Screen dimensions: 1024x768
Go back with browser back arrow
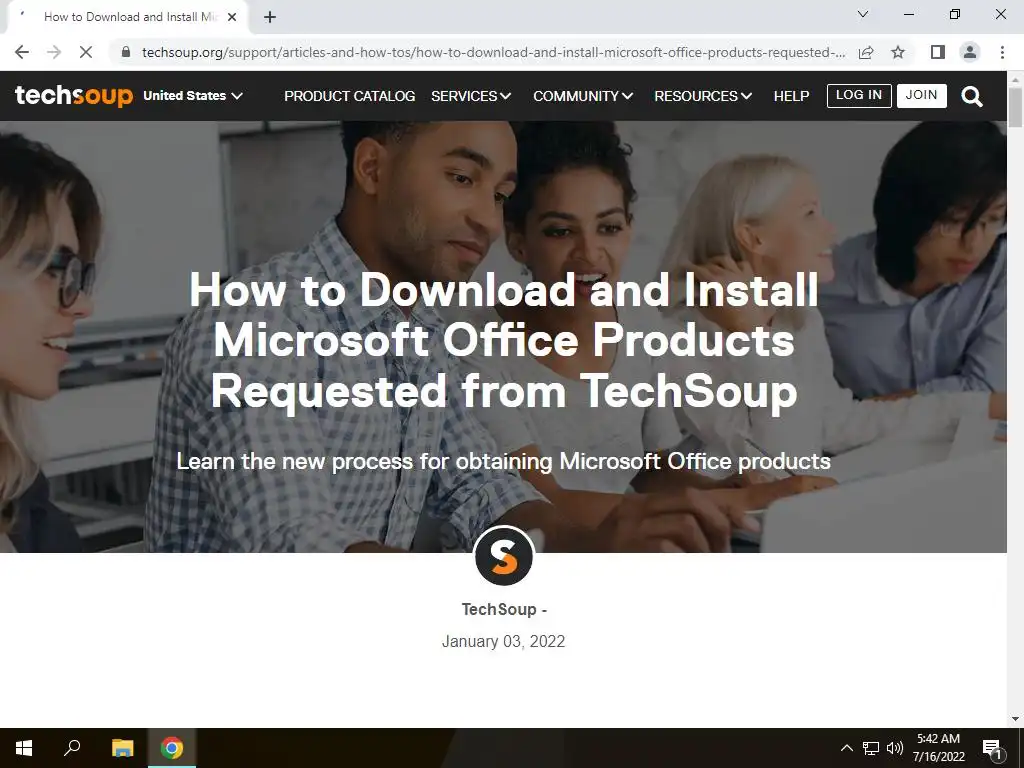22,52
